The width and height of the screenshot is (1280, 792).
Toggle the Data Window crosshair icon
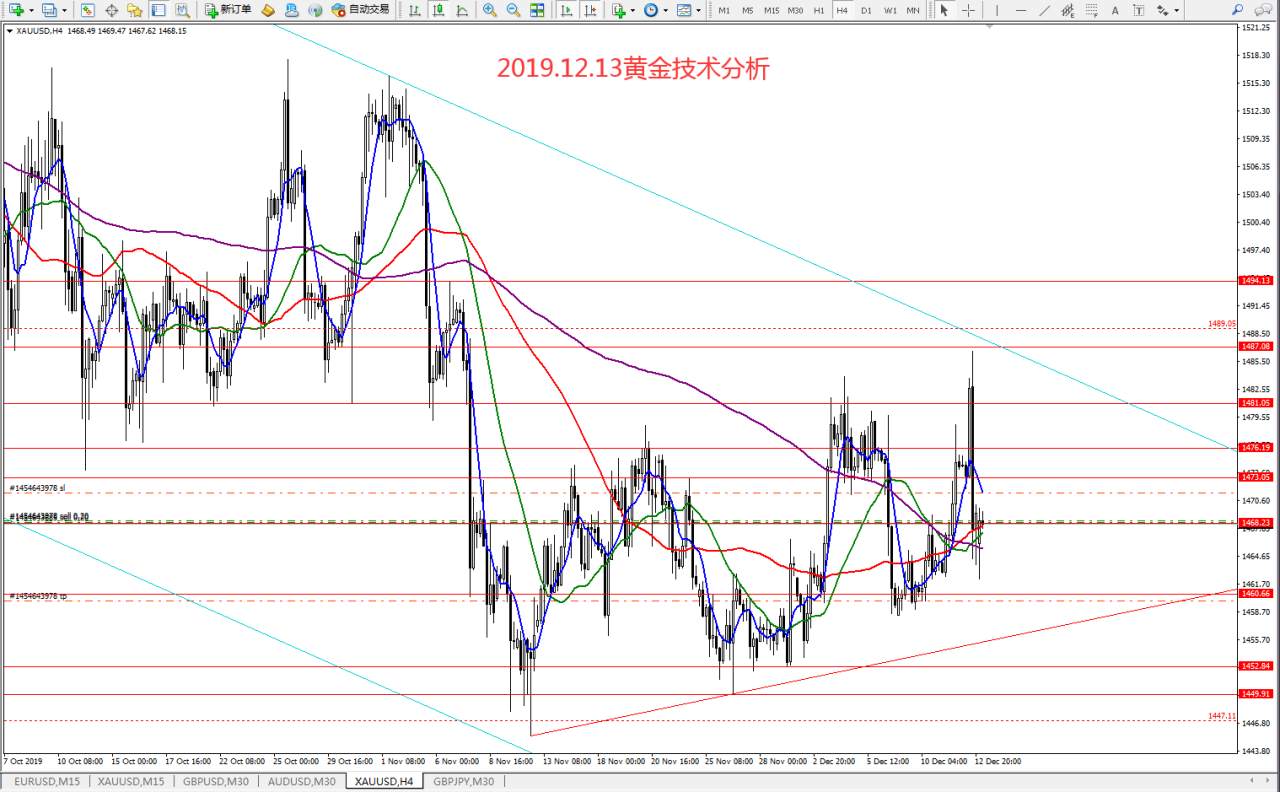(x=111, y=10)
